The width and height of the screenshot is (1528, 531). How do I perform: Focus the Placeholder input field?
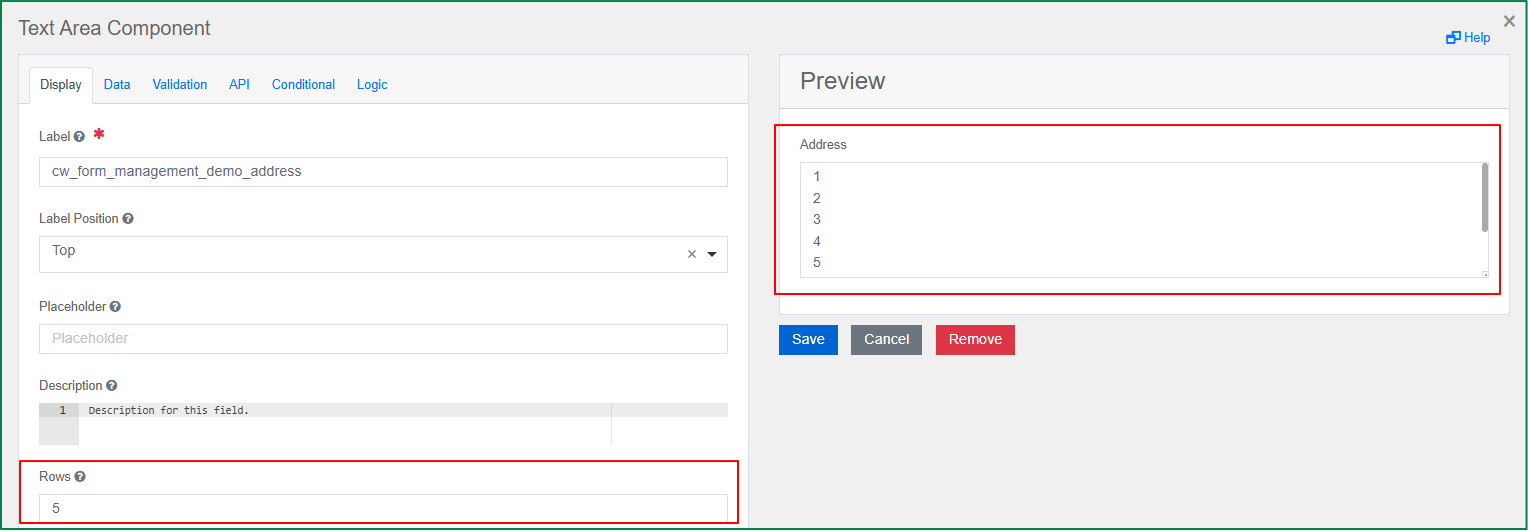click(x=383, y=339)
